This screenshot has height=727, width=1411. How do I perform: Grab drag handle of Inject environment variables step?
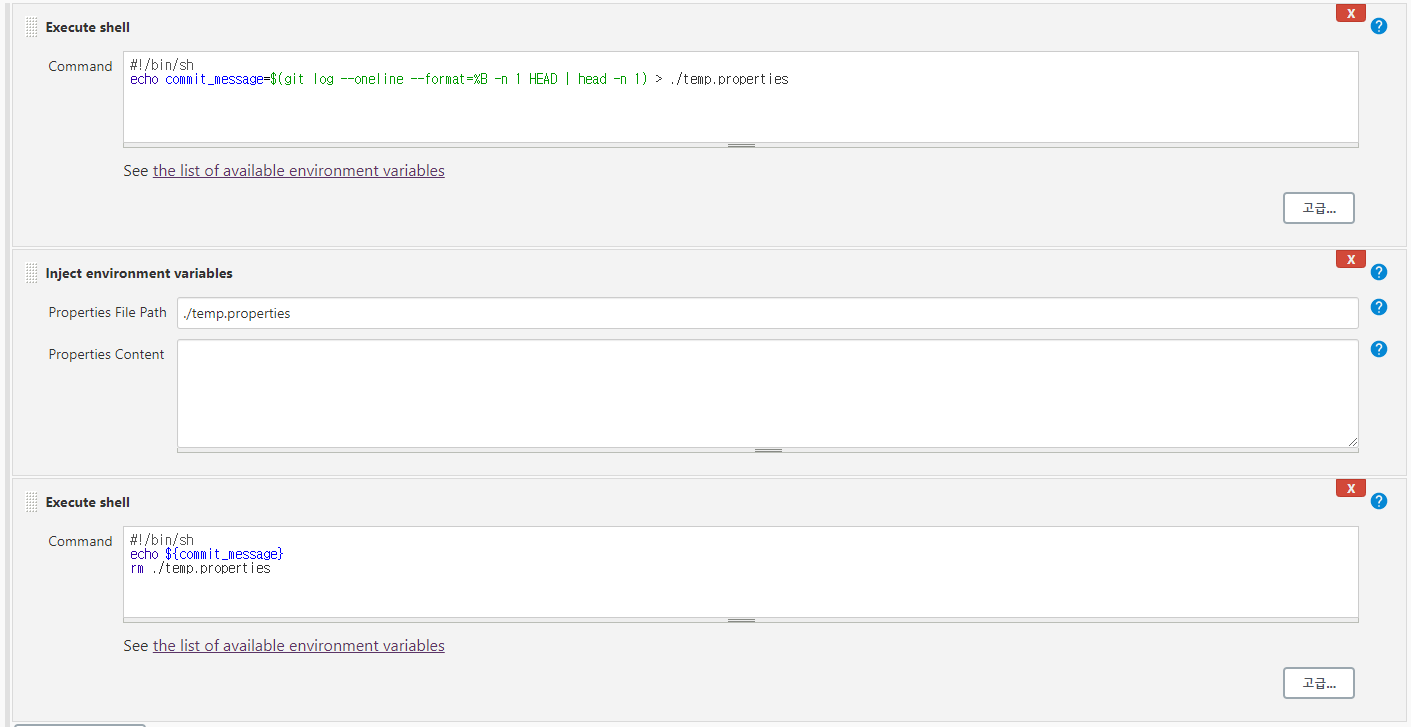click(x=32, y=273)
